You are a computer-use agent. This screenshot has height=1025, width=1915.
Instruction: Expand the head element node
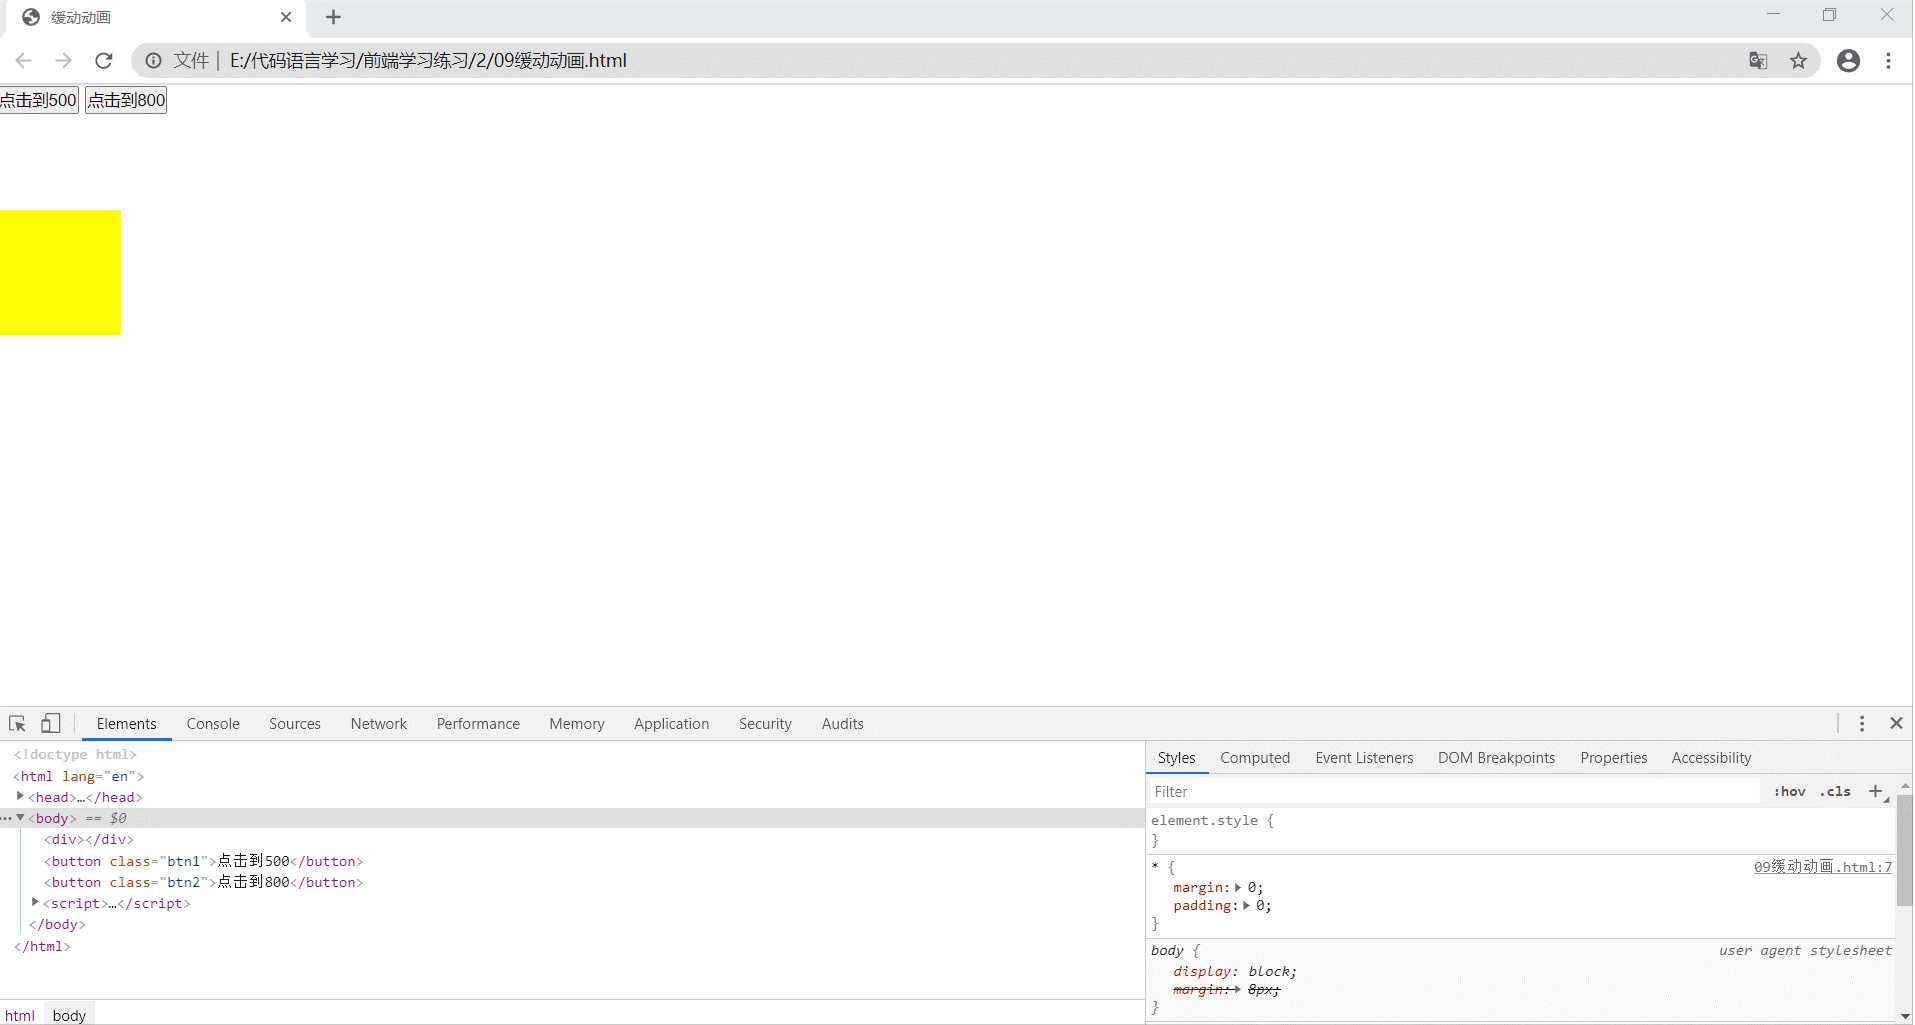pos(20,796)
